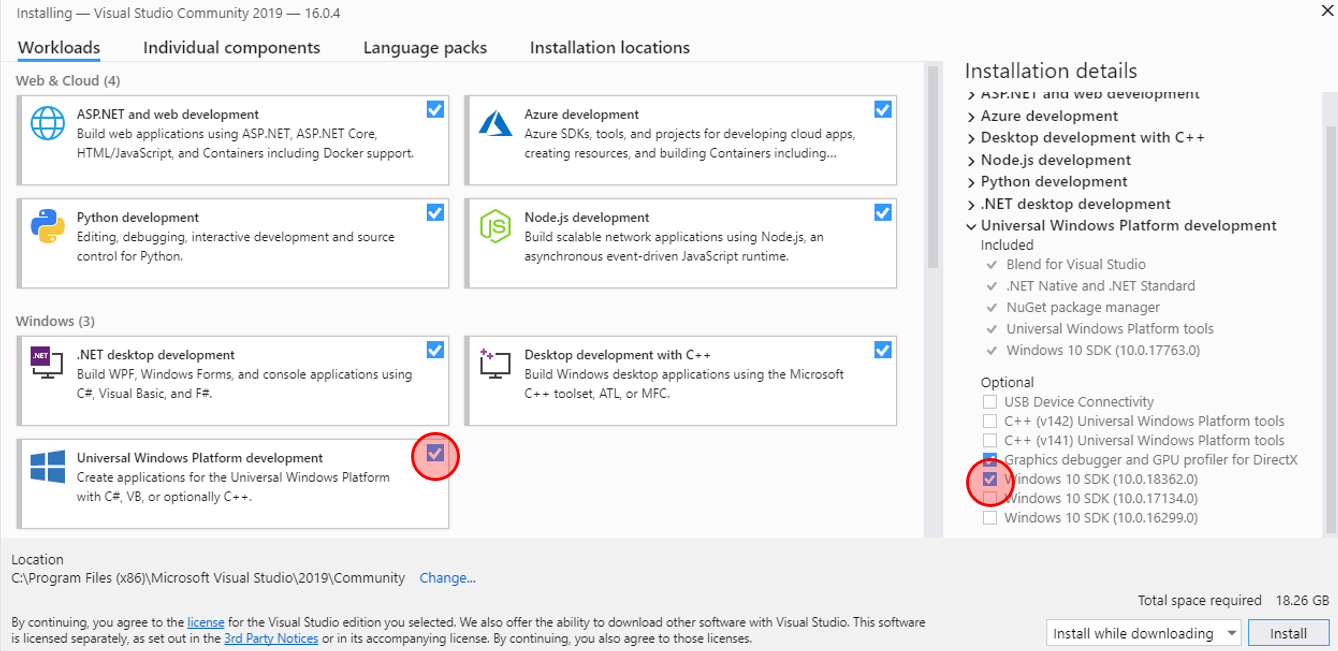This screenshot has height=651, width=1338.
Task: Enable USB Device Connectivity optional component
Action: pyautogui.click(x=990, y=402)
